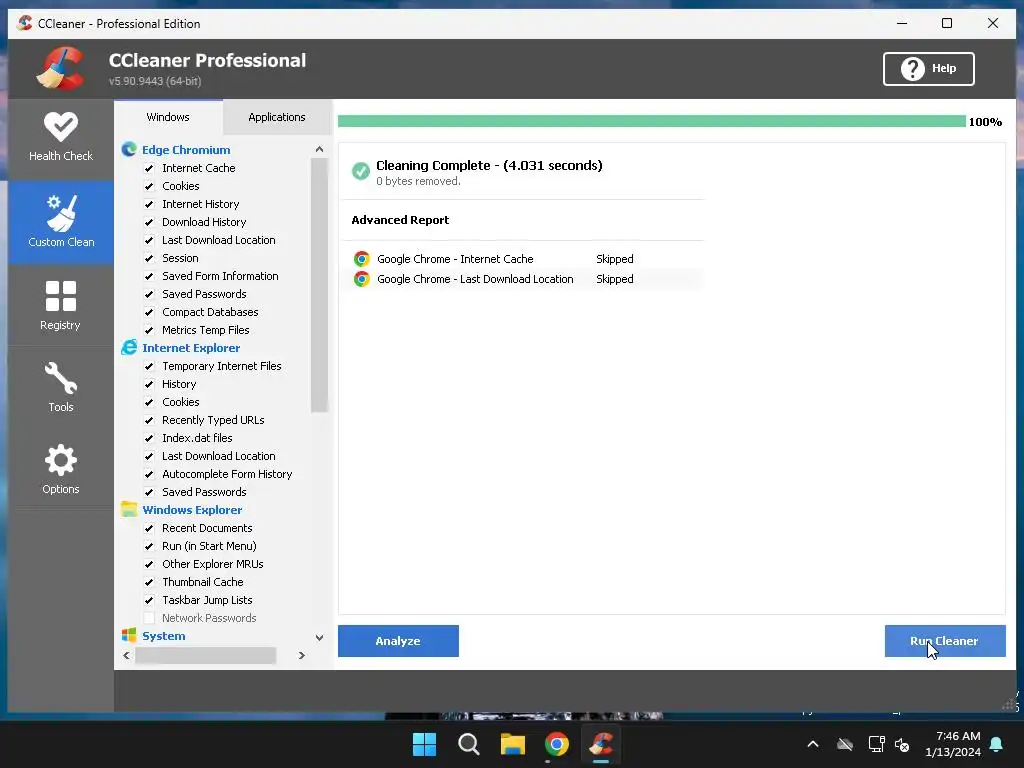Toggle Autocomplete Form History checkbox
Viewport: 1024px width, 768px height.
click(x=149, y=474)
